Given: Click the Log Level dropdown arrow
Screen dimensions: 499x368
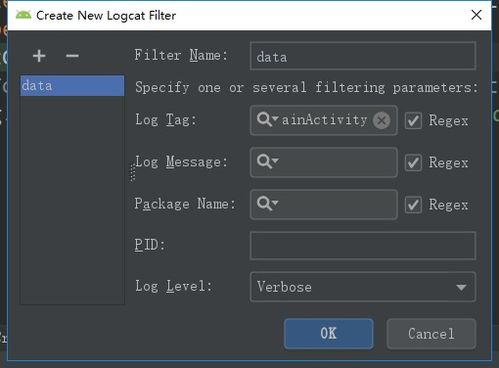Looking at the screenshot, I should pyautogui.click(x=461, y=287).
